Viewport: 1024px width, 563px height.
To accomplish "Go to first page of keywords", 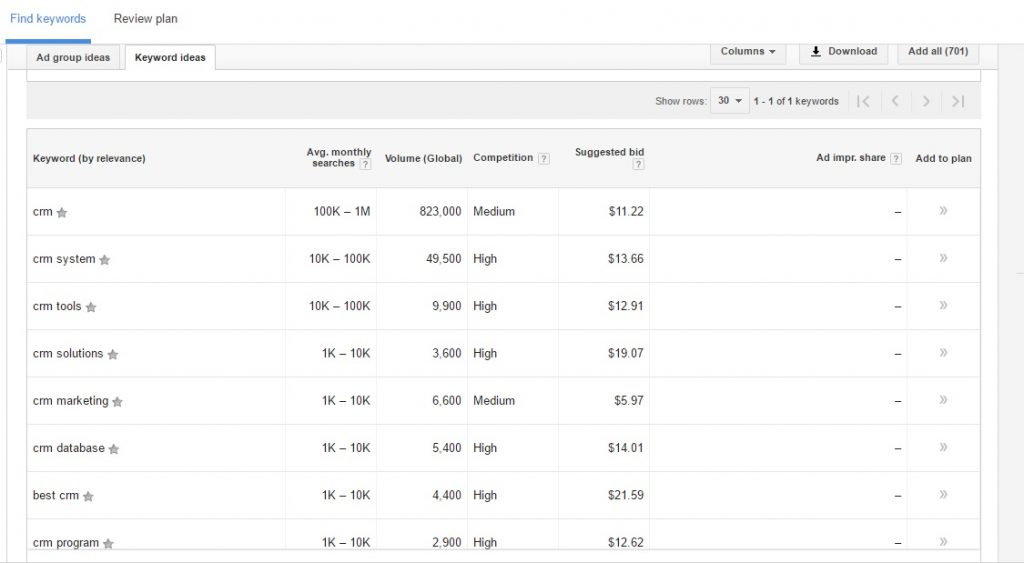I will [x=863, y=101].
